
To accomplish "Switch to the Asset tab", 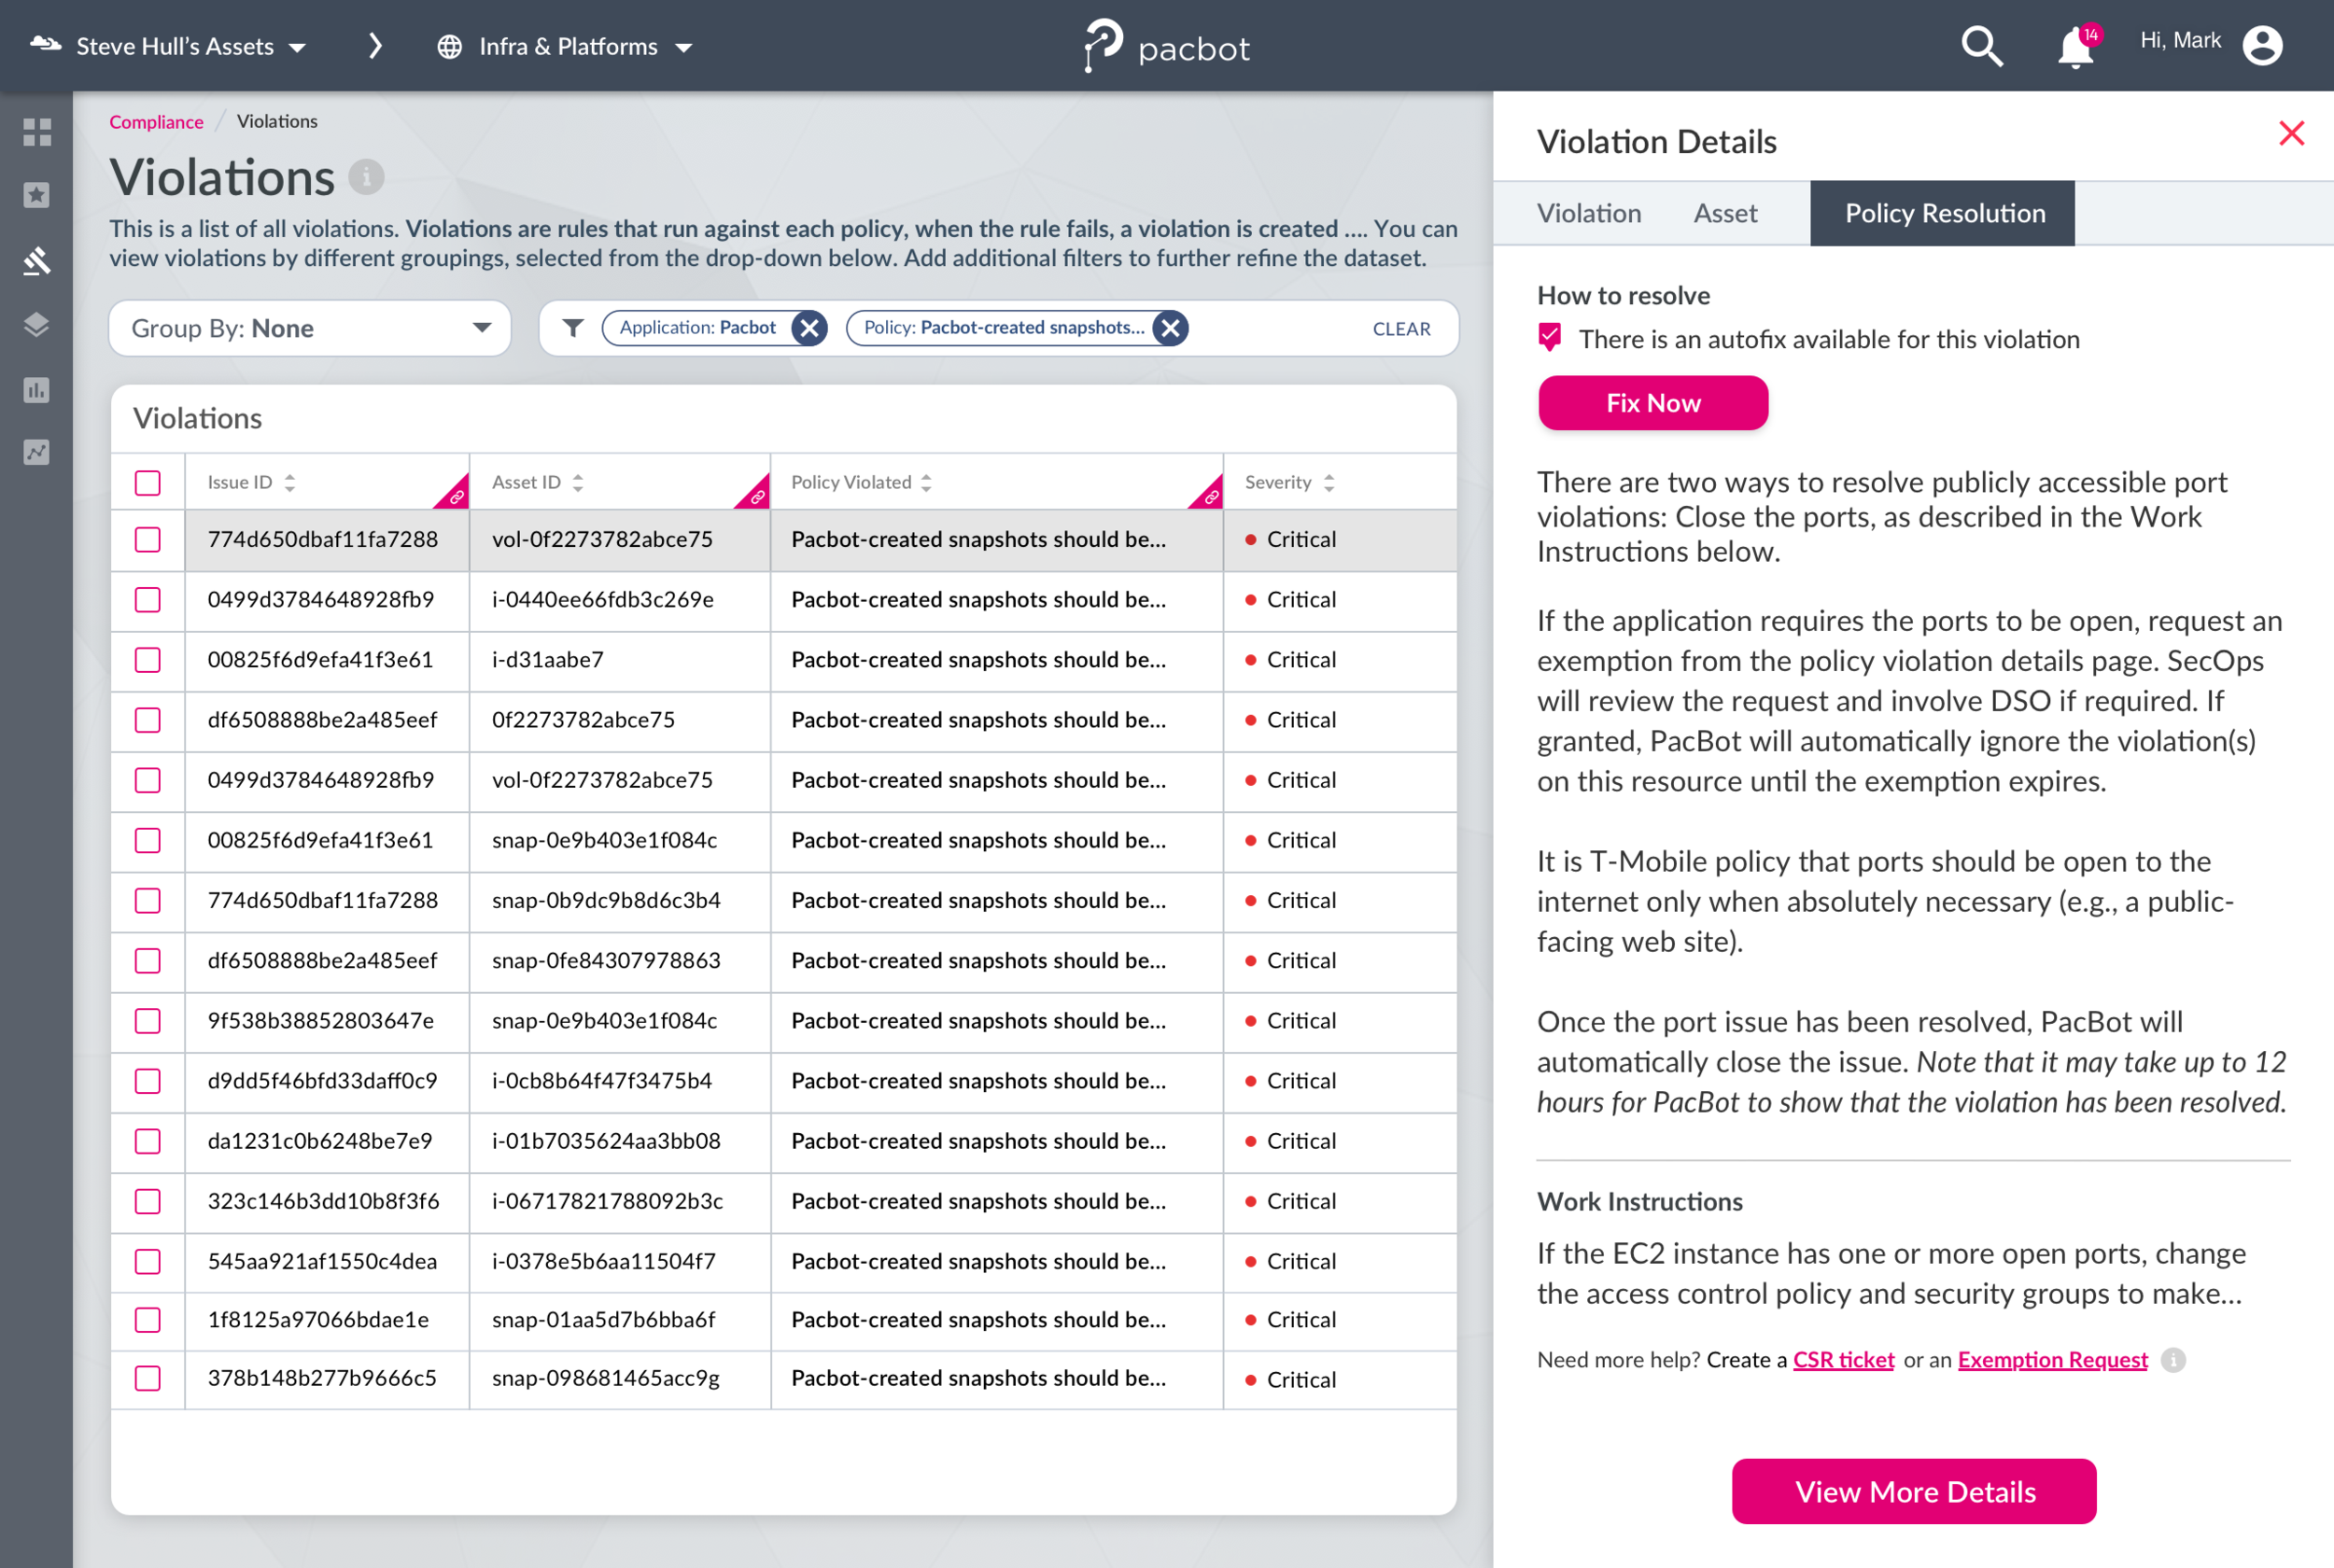I will (x=1725, y=213).
